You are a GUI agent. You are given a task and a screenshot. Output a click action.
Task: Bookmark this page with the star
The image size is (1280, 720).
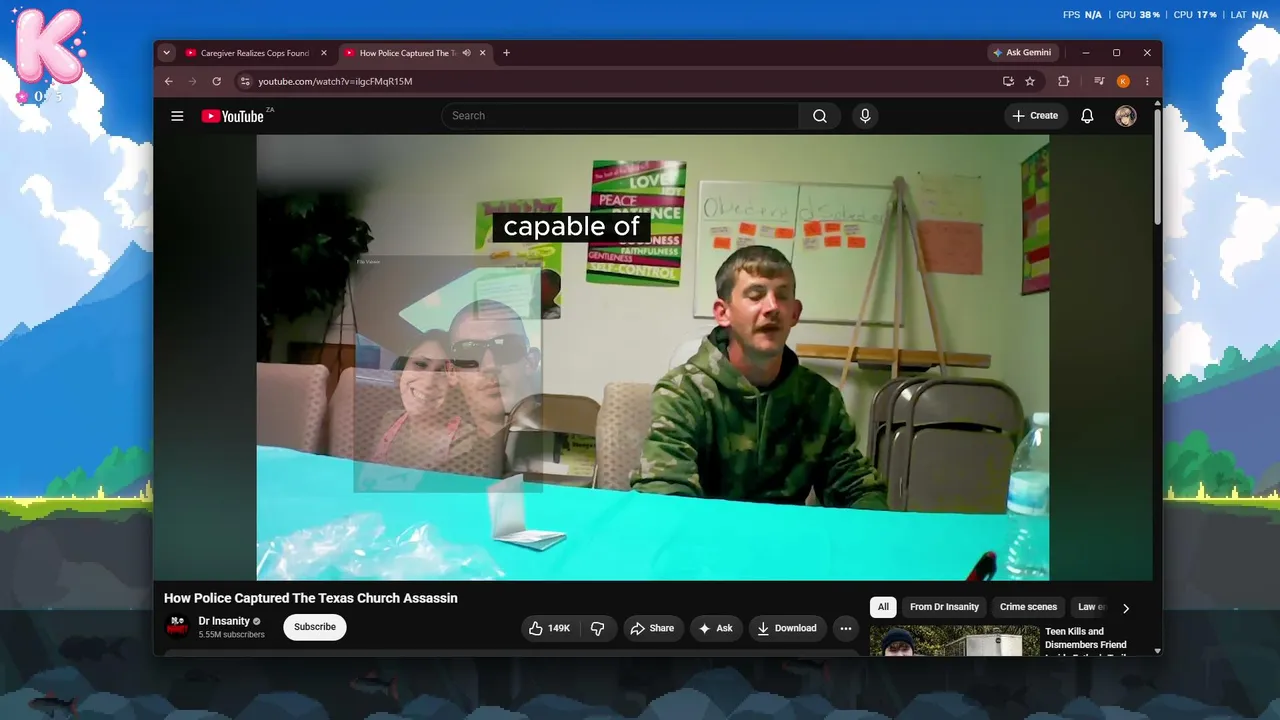coord(1030,81)
